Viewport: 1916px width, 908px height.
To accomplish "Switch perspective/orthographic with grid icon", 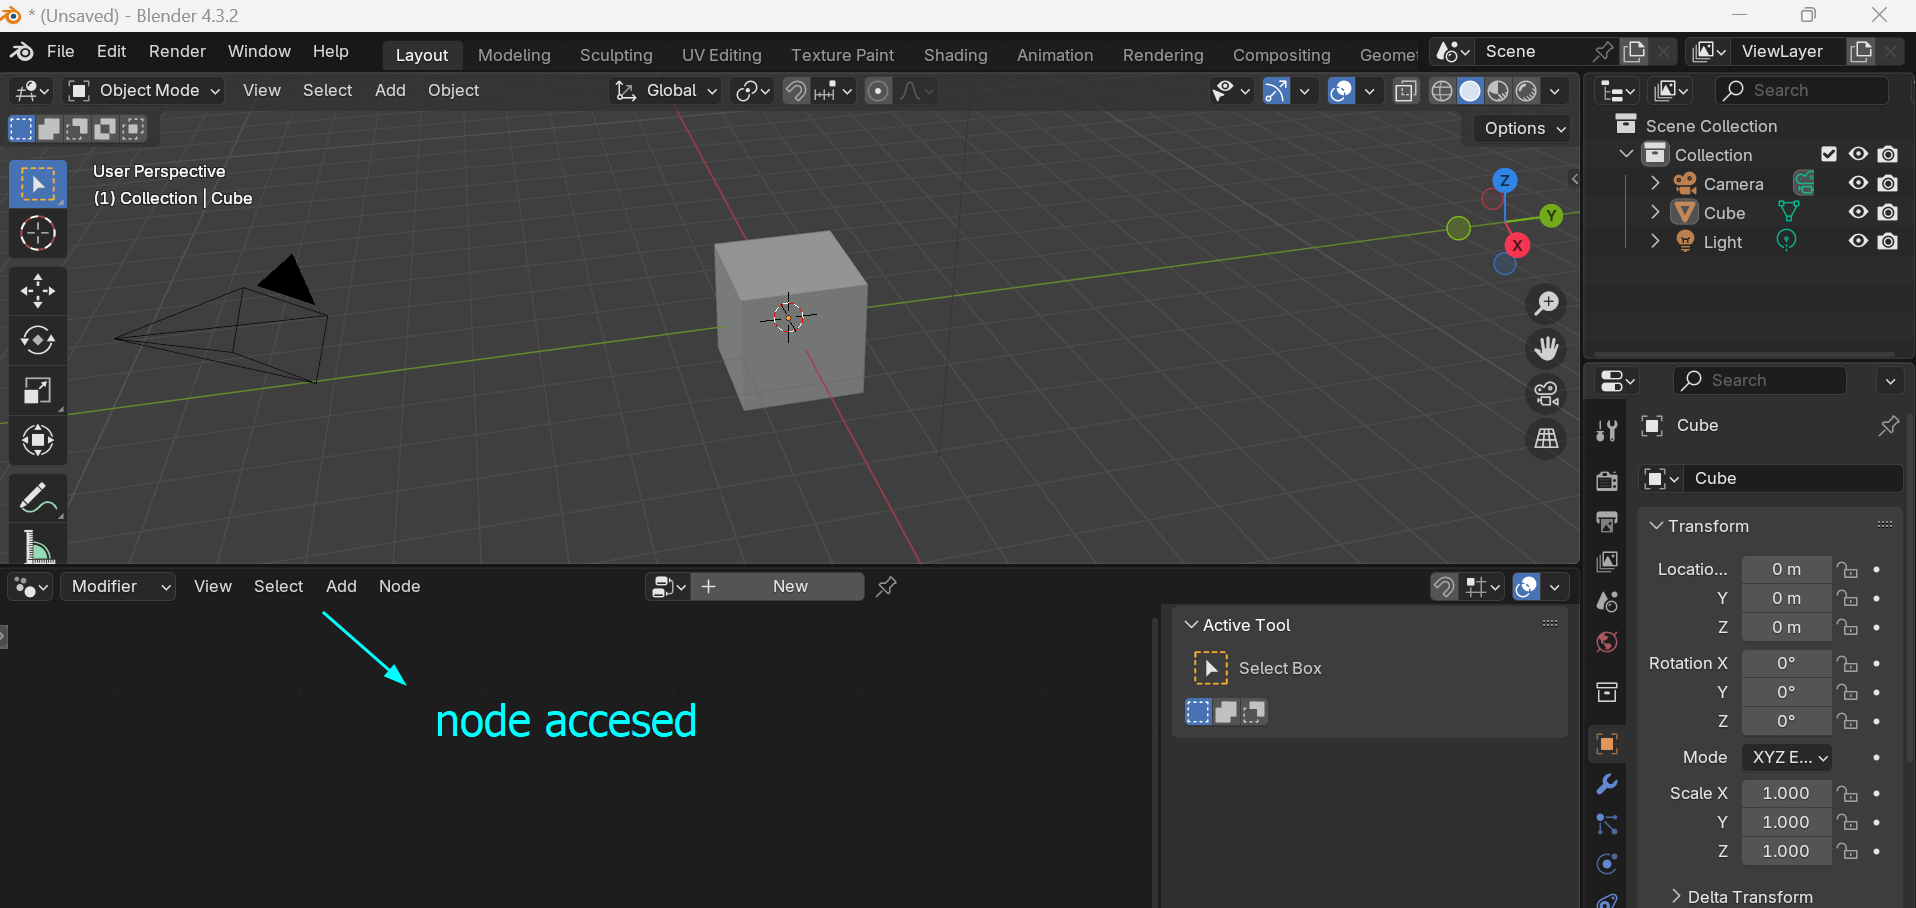I will click(1547, 438).
